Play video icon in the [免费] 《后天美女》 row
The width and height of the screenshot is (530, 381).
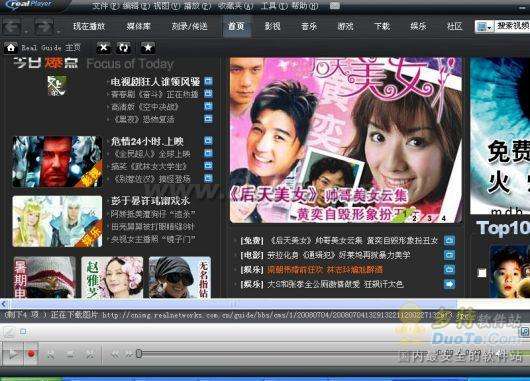coord(449,240)
